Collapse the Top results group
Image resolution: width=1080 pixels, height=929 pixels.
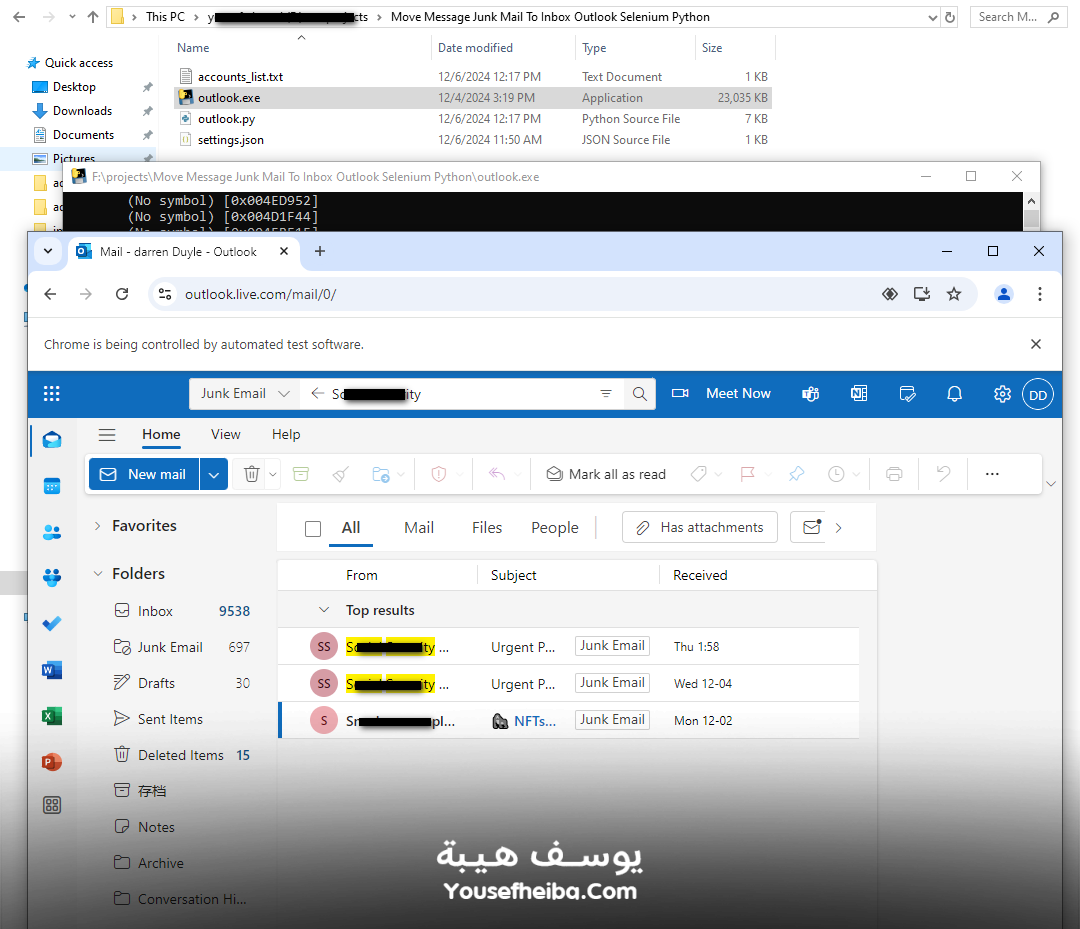(324, 609)
